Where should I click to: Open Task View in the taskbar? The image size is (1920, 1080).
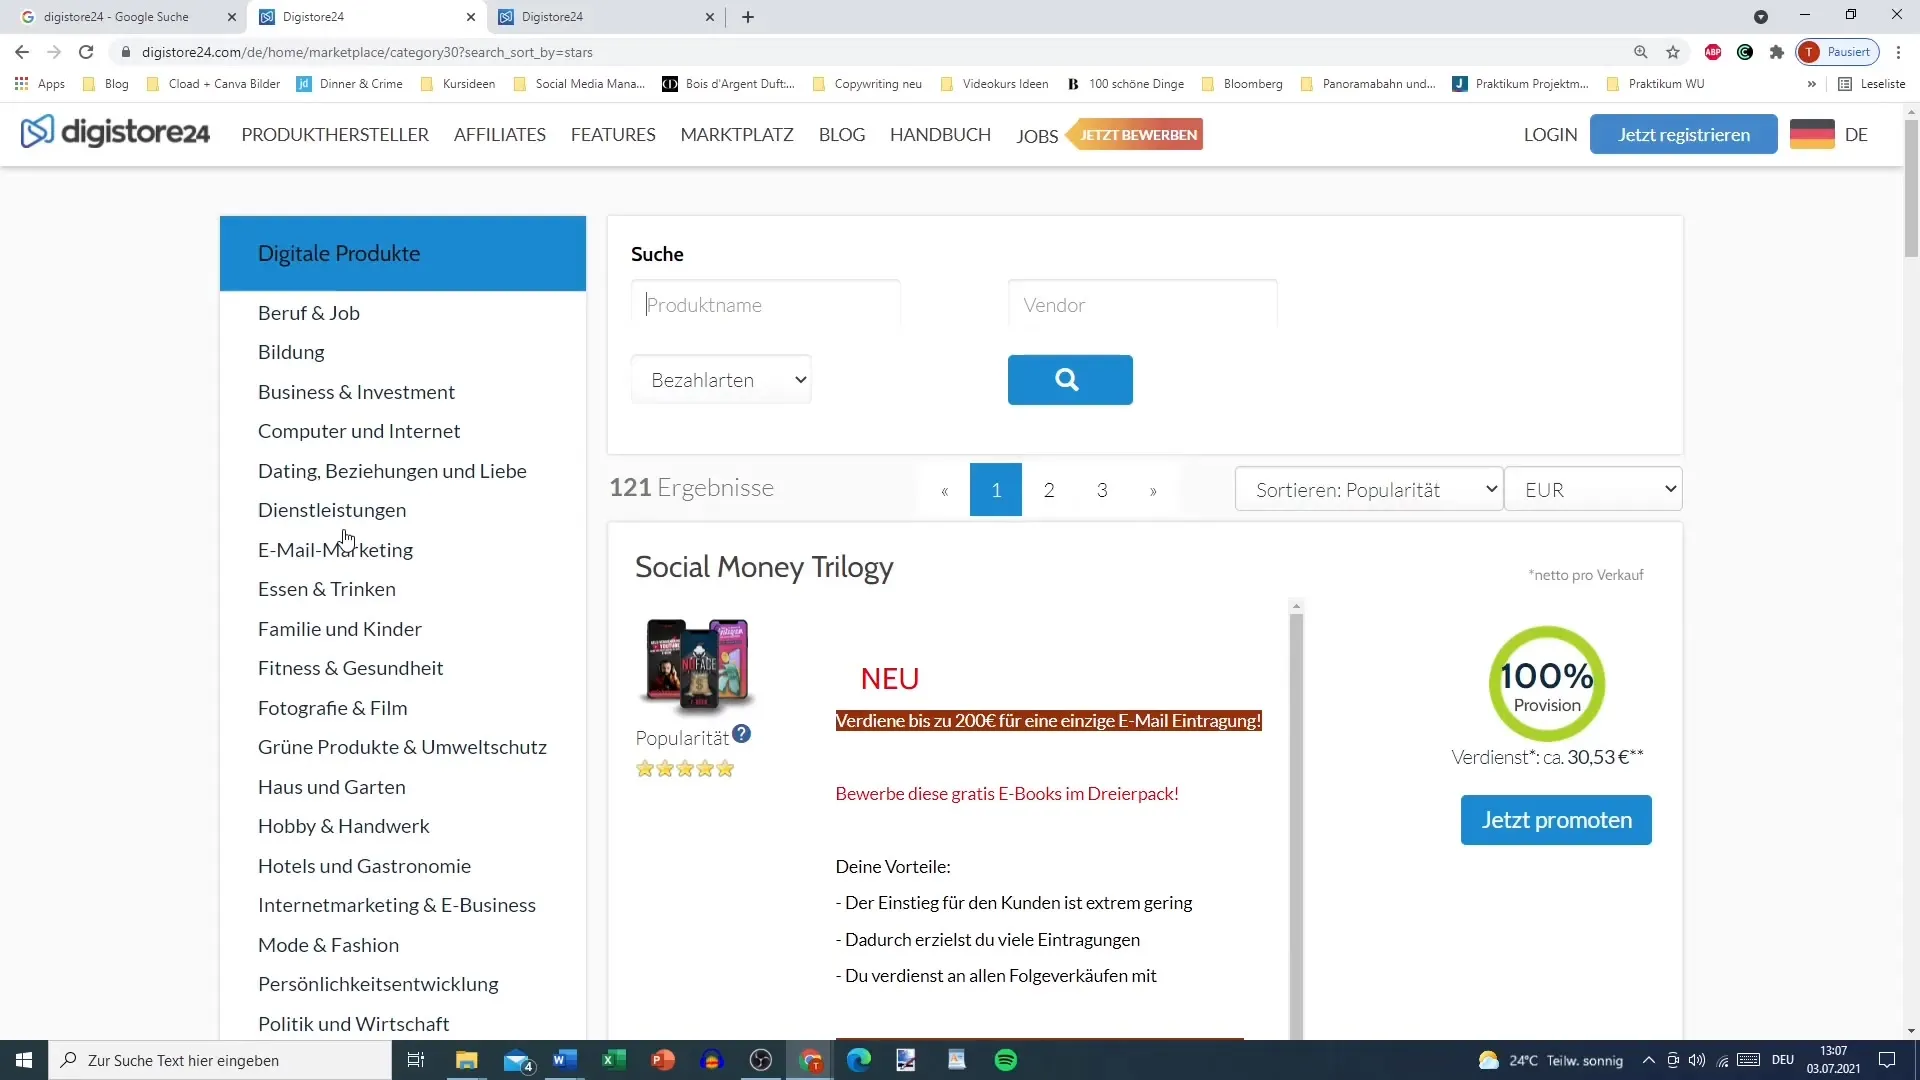point(416,1060)
